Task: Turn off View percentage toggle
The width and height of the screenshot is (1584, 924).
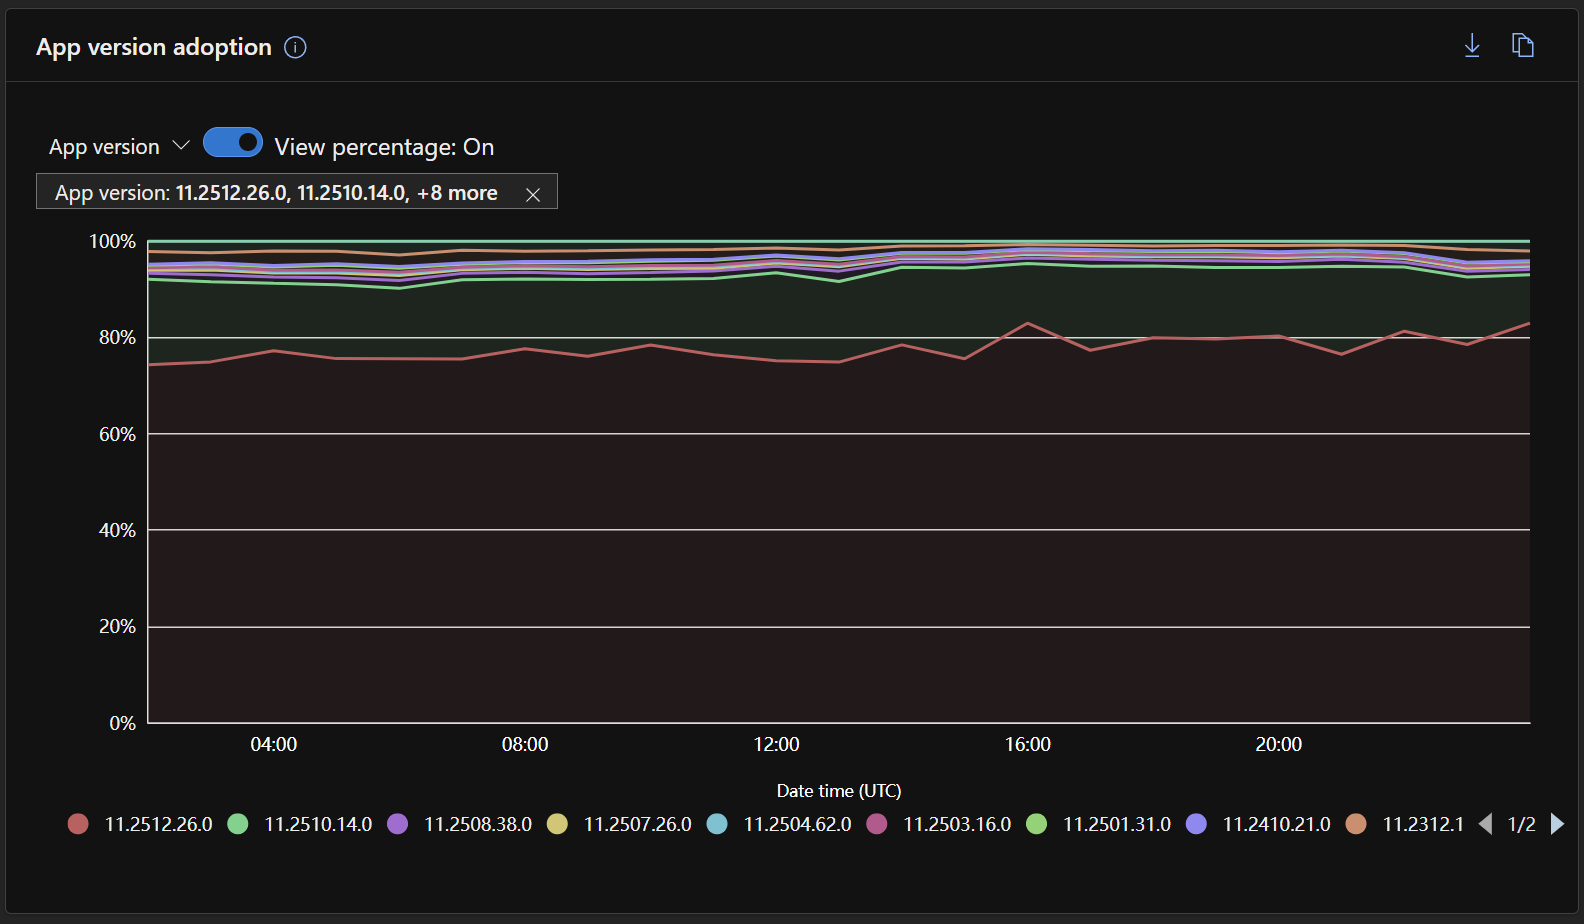Action: (x=233, y=143)
